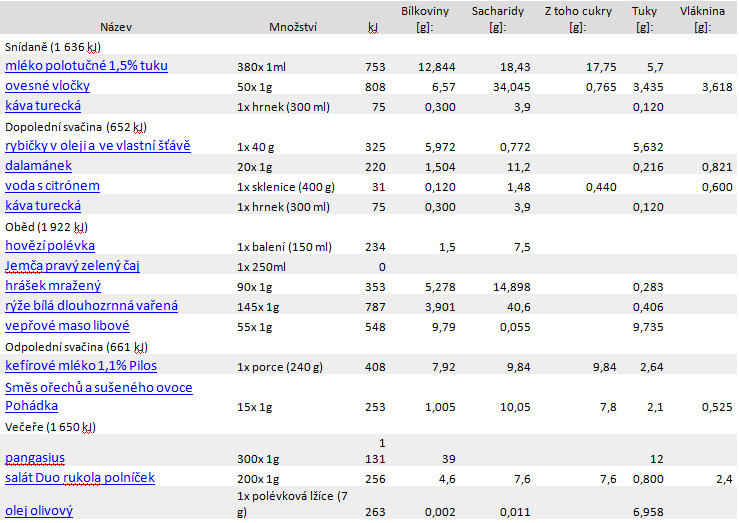Click the 1x polévková lžíce (7 g) cell
The image size is (739, 523).
click(292, 504)
